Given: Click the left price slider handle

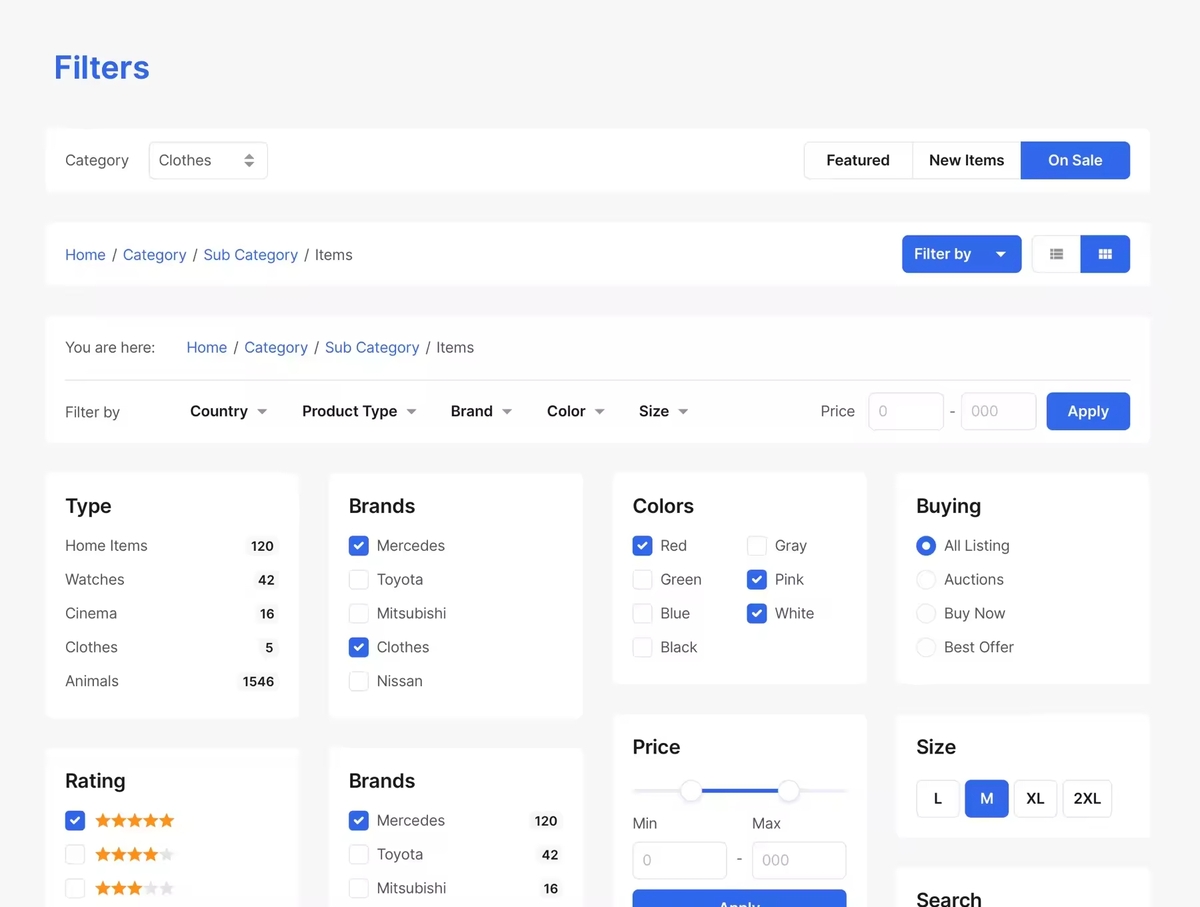Looking at the screenshot, I should (691, 791).
